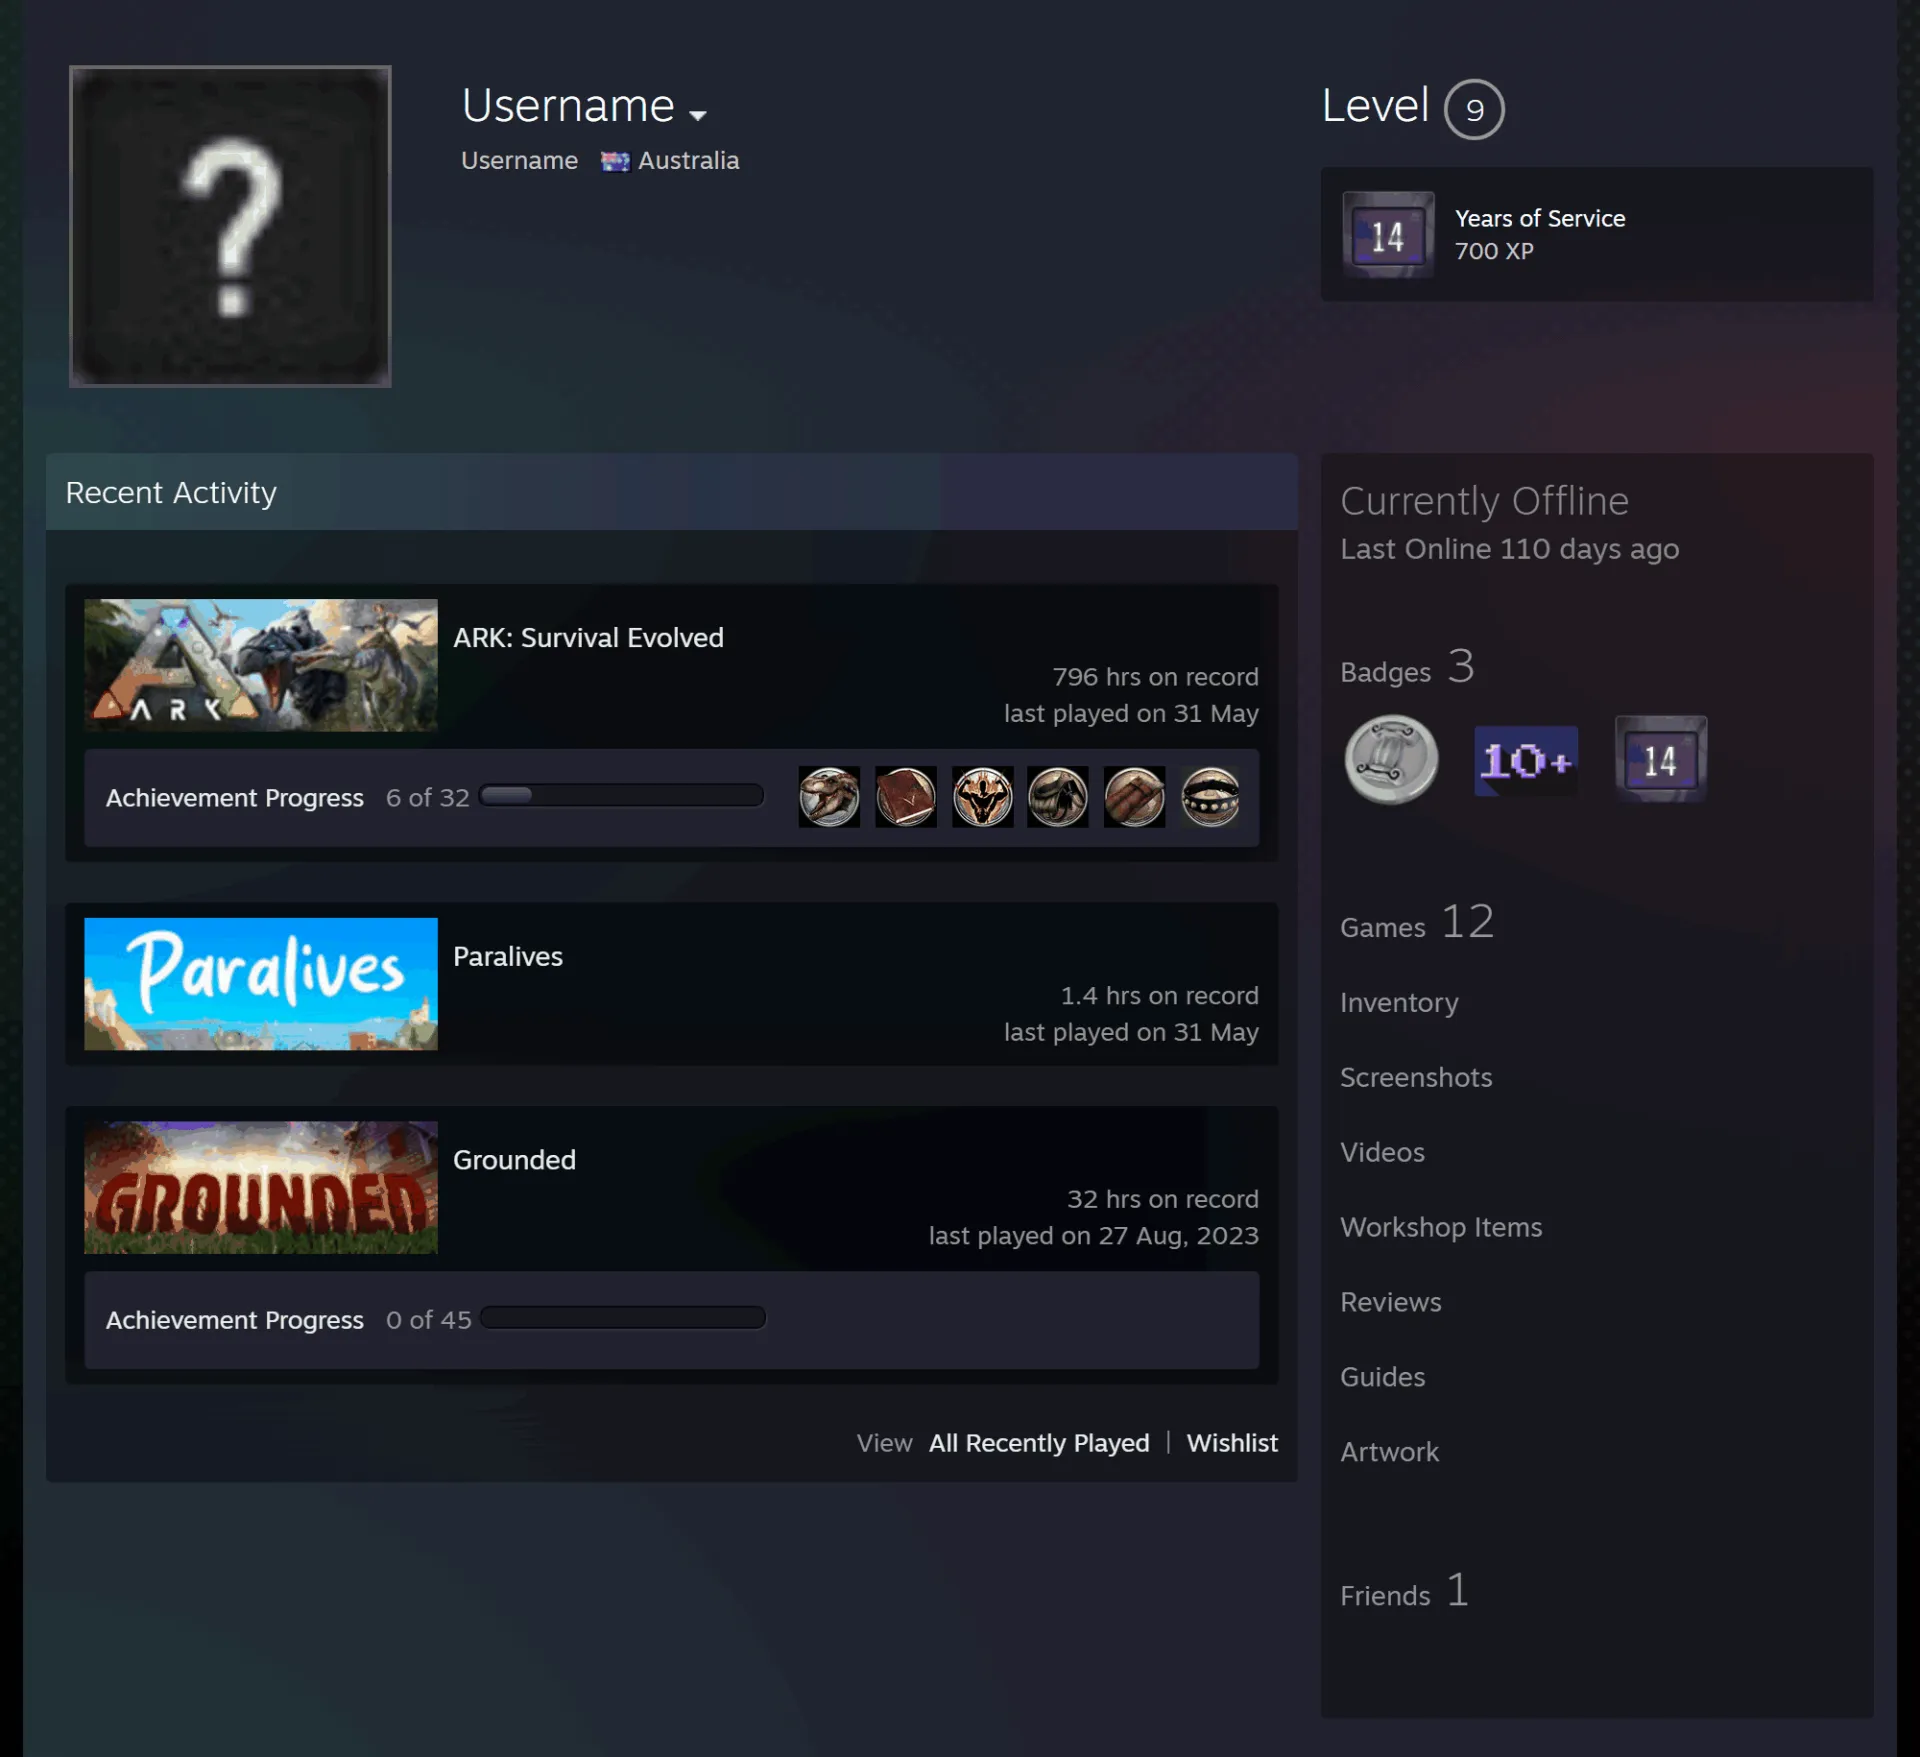Screen dimensions: 1920x1757
Task: Open ARK: Survival Evolved title link
Action: (588, 638)
